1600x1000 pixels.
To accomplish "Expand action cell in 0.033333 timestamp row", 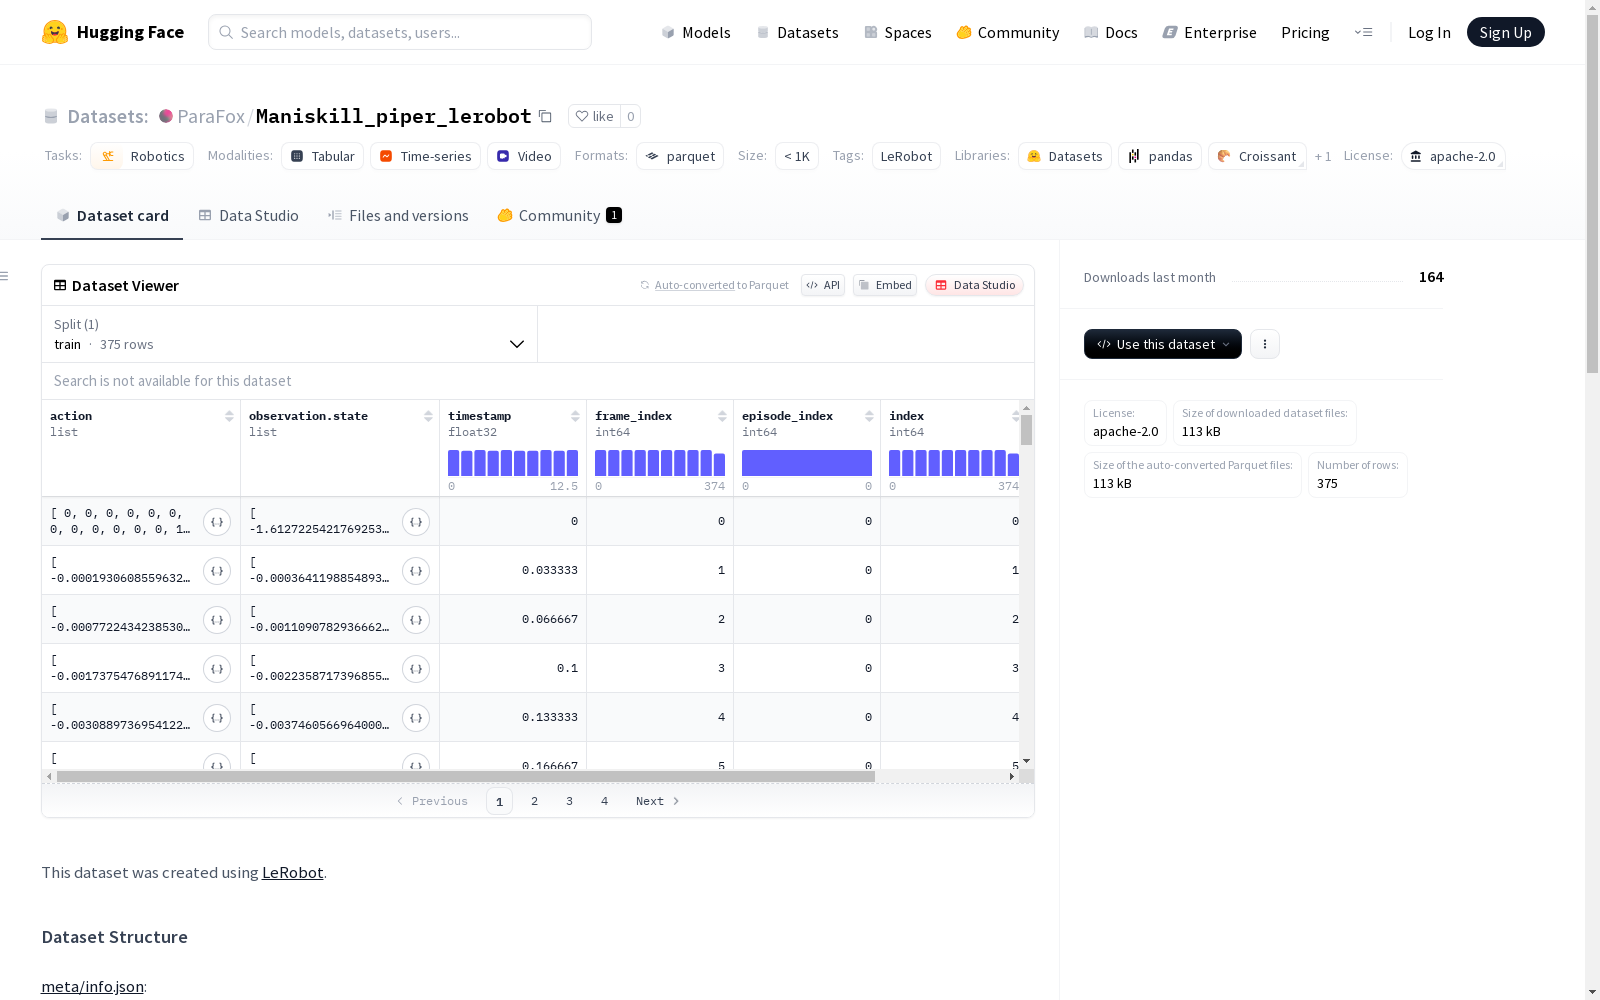I will click(217, 571).
